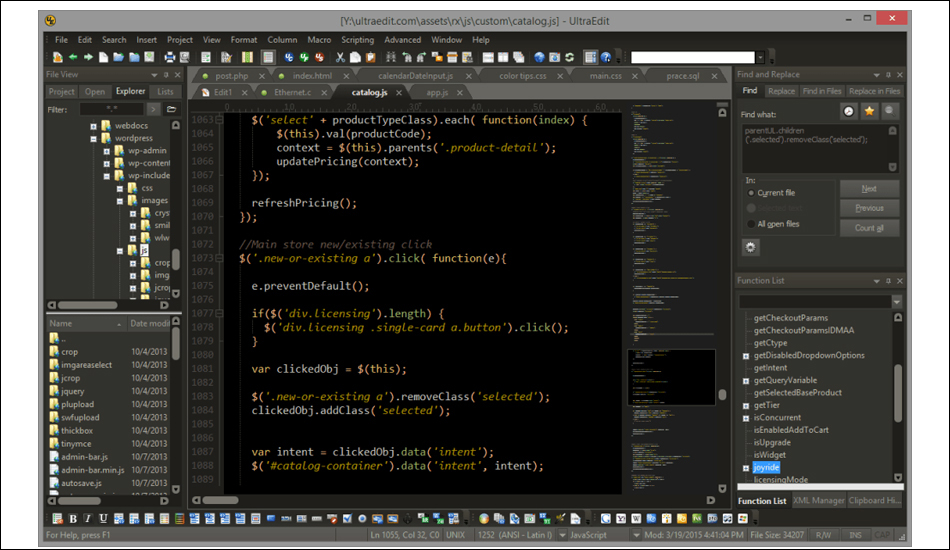
Task: Open the Column menu
Action: point(282,39)
